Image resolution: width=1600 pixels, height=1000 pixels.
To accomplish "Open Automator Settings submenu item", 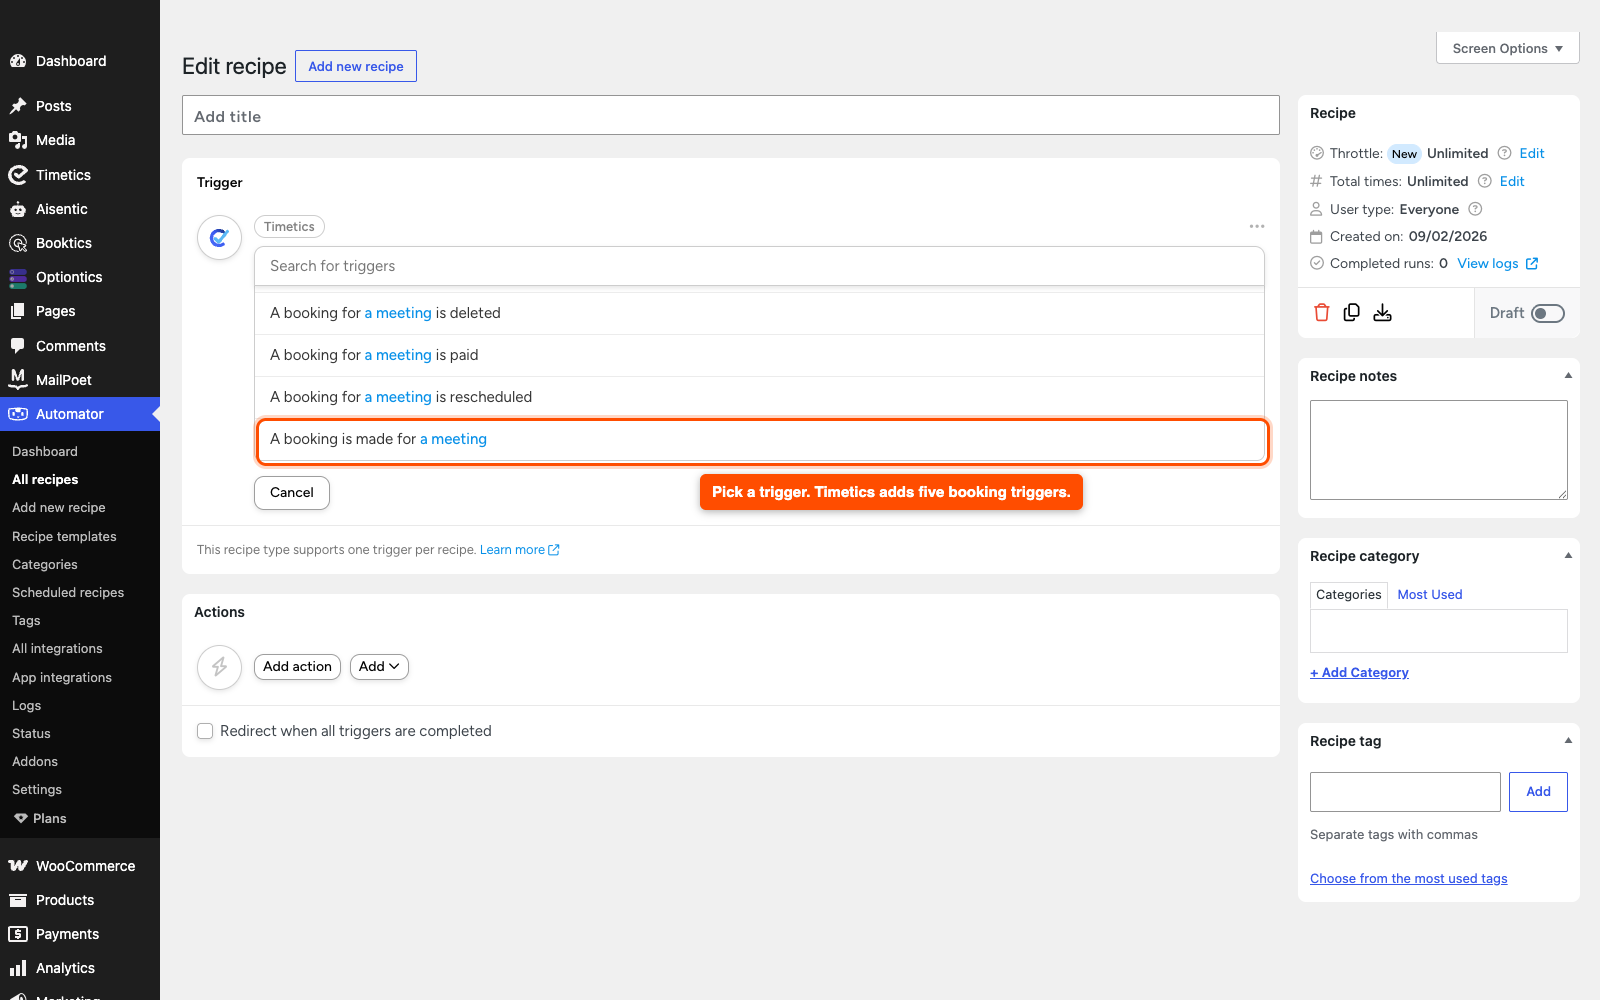I will (37, 790).
